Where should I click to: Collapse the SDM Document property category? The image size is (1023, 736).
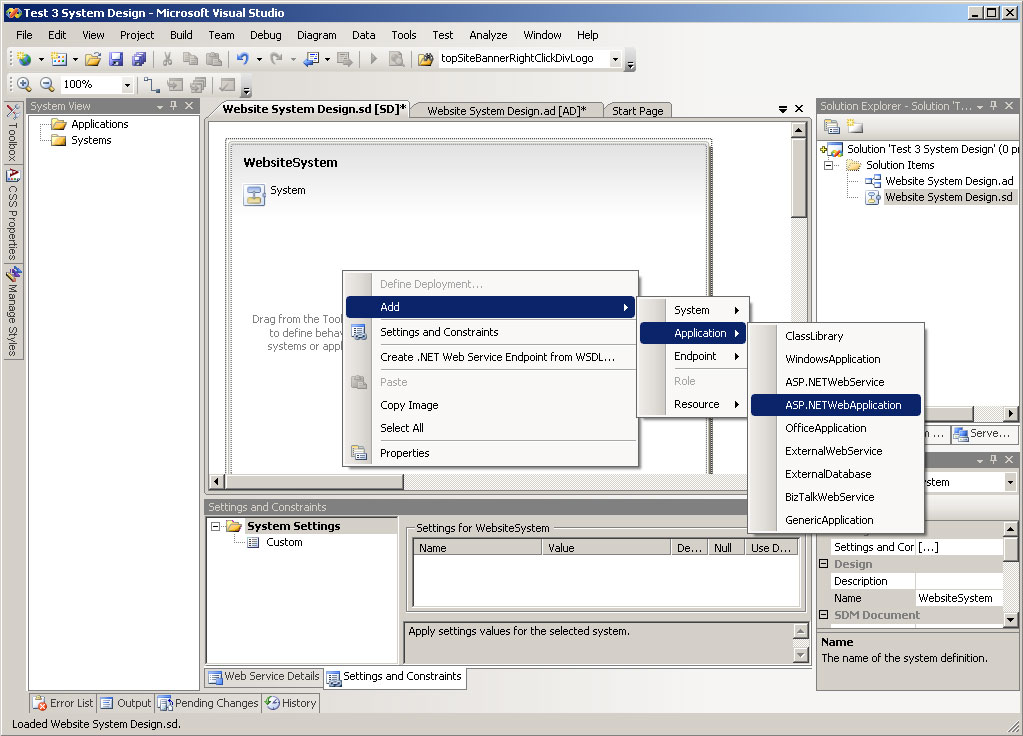coord(824,615)
